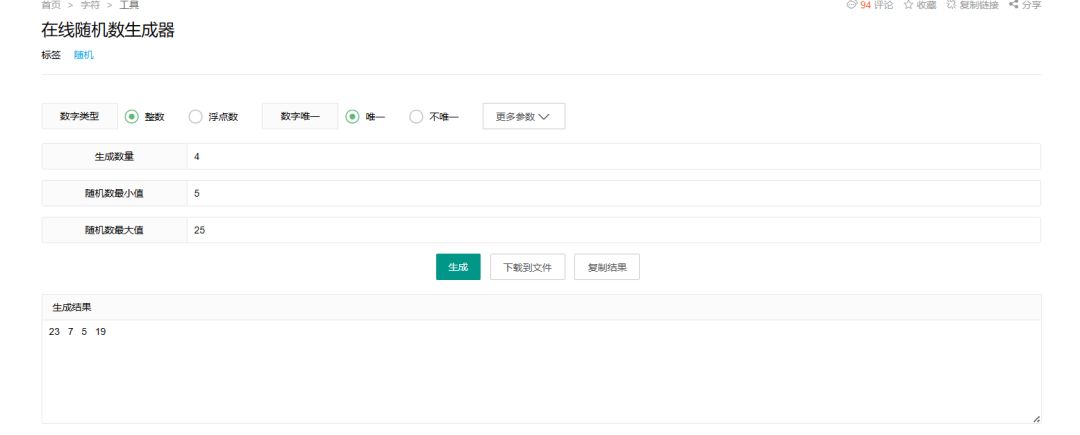
Task: Select the 整数 radio button
Action: tap(132, 116)
